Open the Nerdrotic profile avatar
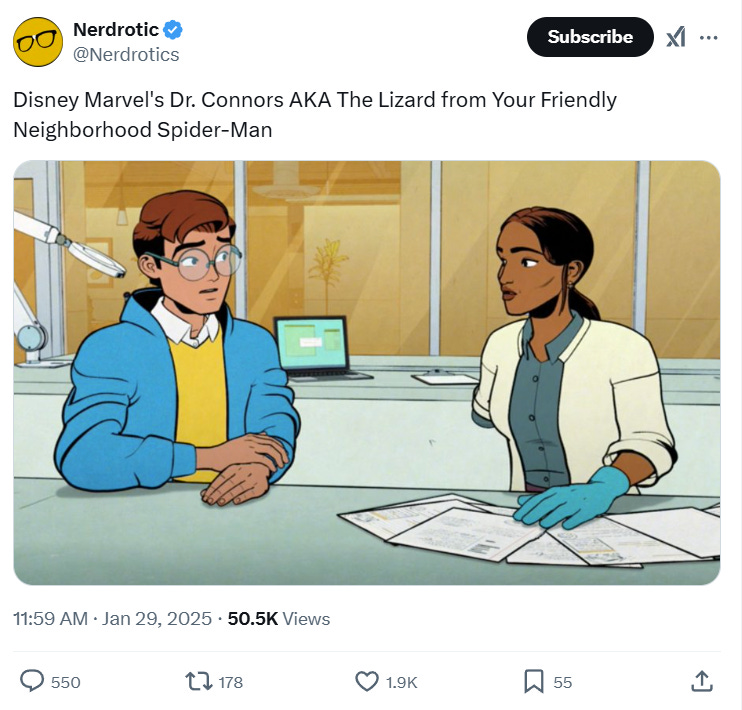Image resolution: width=742 pixels, height=710 pixels. coord(38,42)
